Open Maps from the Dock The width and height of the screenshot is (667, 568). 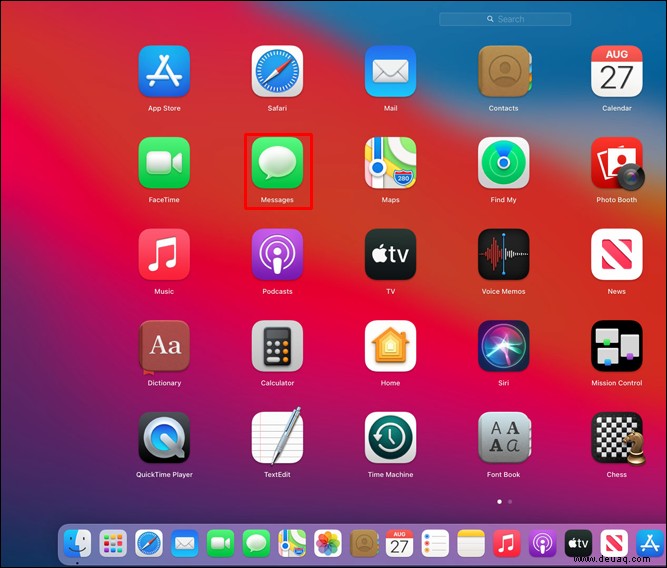(x=292, y=543)
